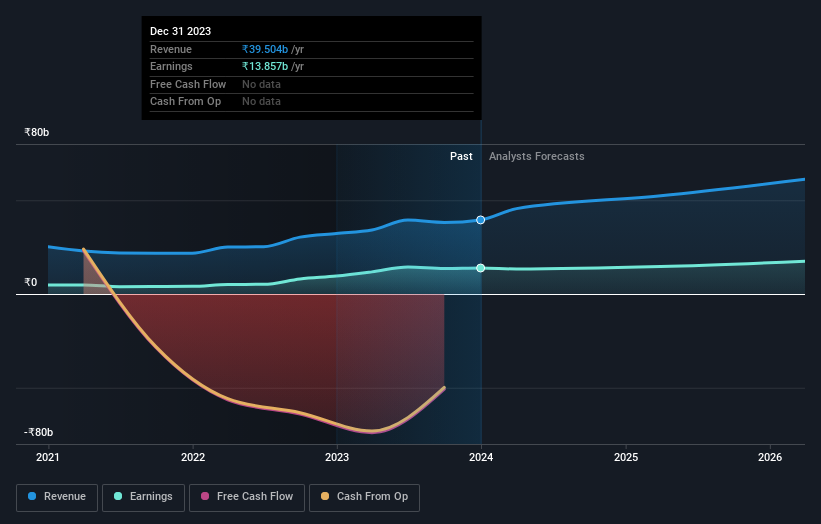This screenshot has width=821, height=524.
Task: Toggle the Free Cash Flow legend button
Action: pos(247,497)
